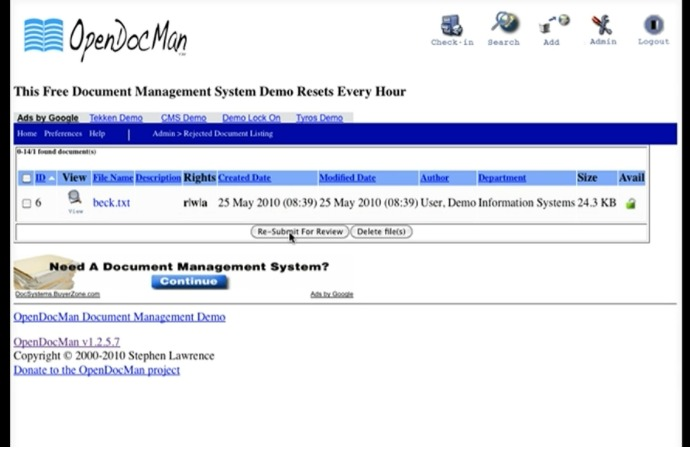
Task: Tick the checkbox for document 6
Action: (x=26, y=203)
